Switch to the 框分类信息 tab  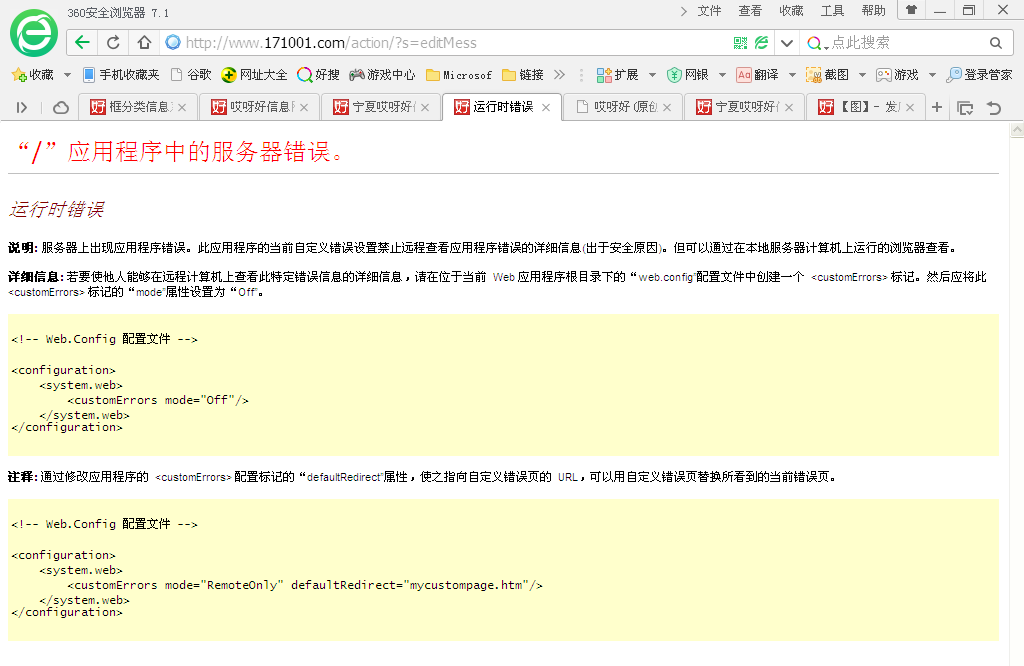[137, 108]
